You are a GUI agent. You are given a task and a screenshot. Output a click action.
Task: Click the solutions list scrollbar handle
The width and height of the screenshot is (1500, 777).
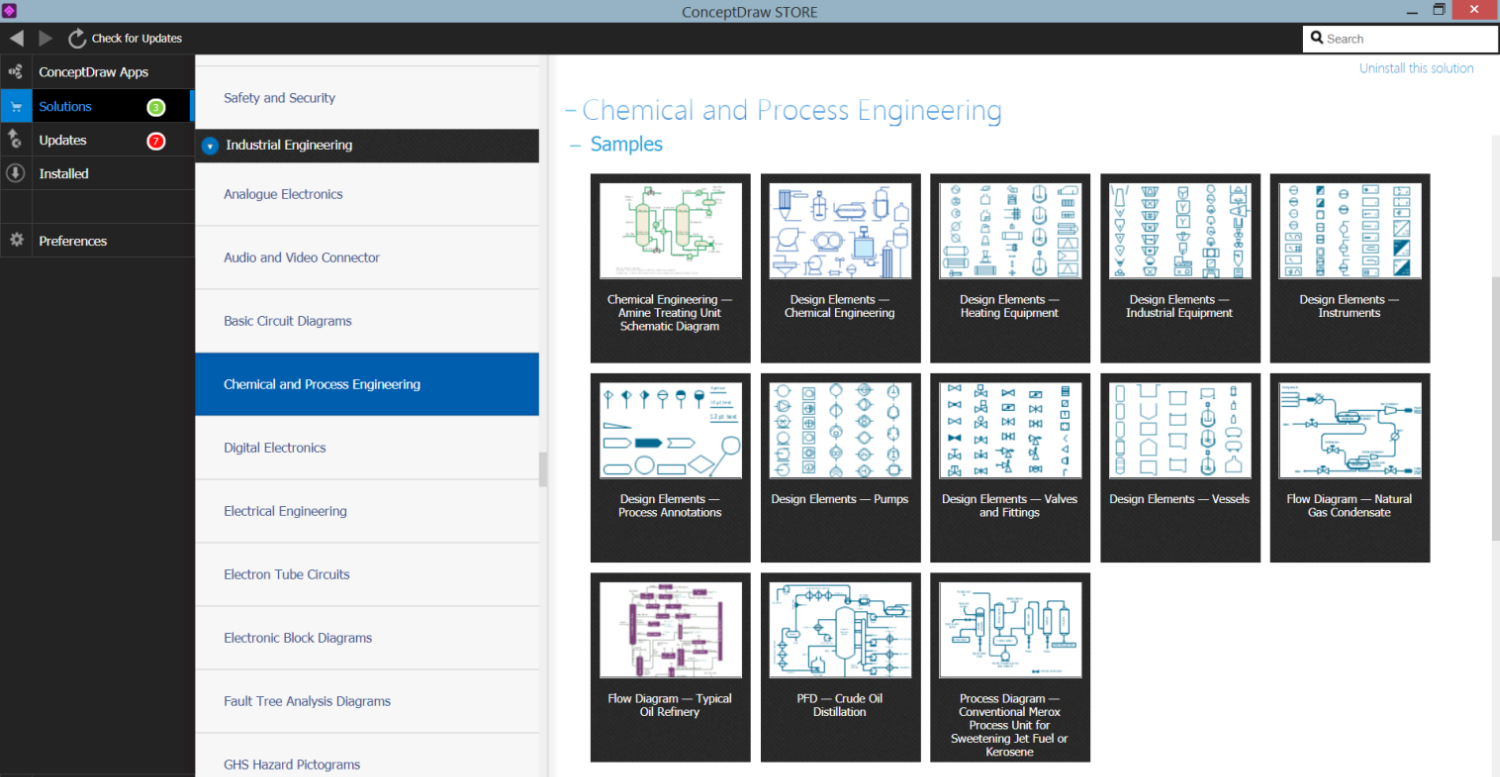pyautogui.click(x=543, y=469)
